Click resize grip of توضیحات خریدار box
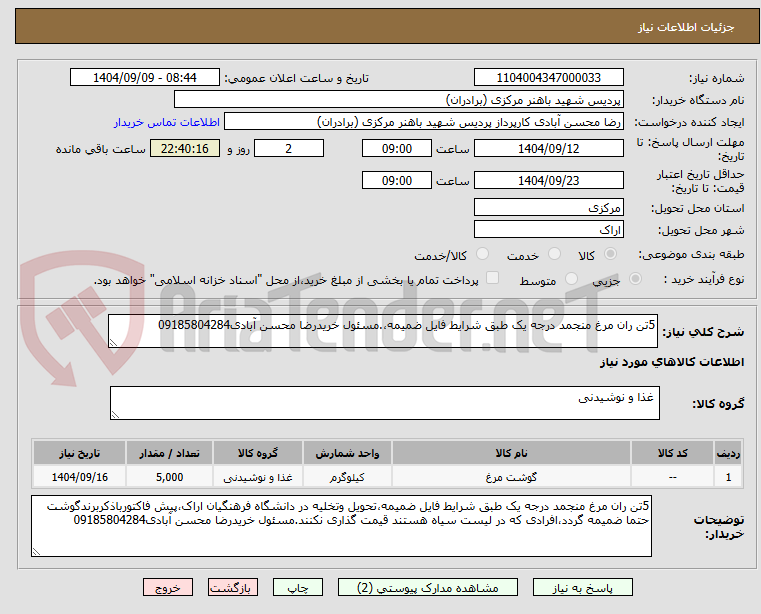The height and width of the screenshot is (614, 761). [36, 551]
